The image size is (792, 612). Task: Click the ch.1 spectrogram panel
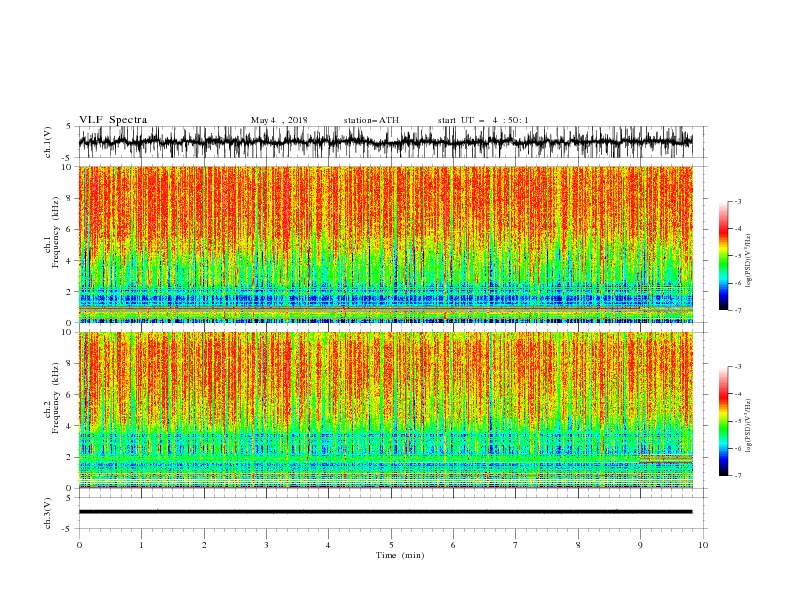click(386, 244)
